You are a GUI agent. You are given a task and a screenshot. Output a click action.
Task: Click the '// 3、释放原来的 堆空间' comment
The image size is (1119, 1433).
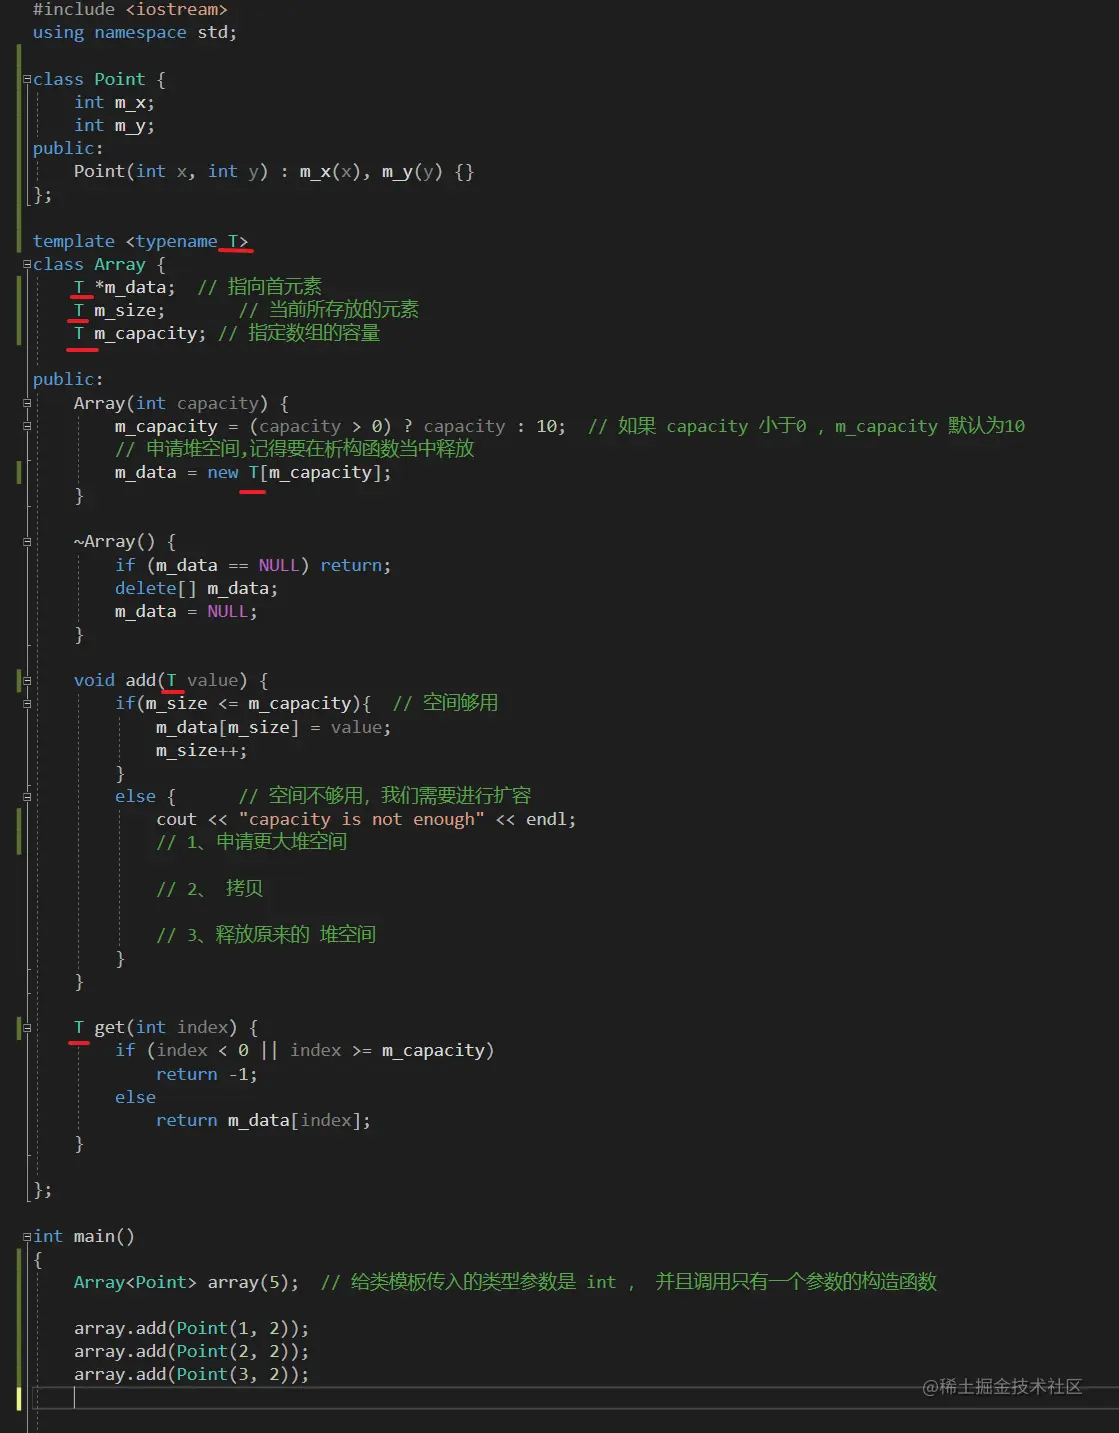click(266, 934)
